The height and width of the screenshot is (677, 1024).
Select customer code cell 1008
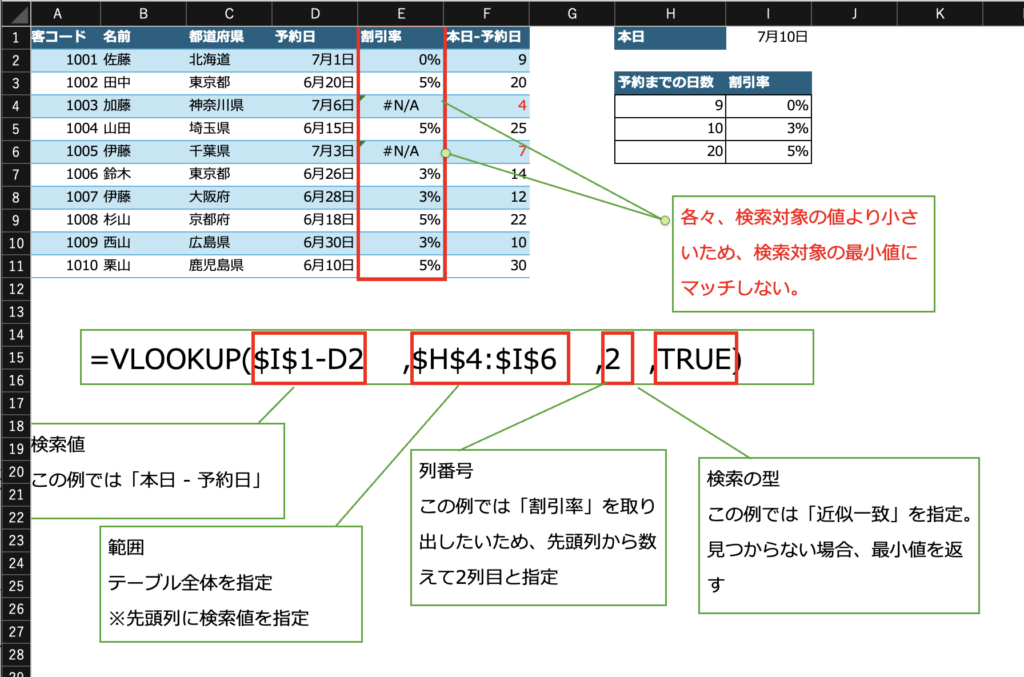[65, 220]
